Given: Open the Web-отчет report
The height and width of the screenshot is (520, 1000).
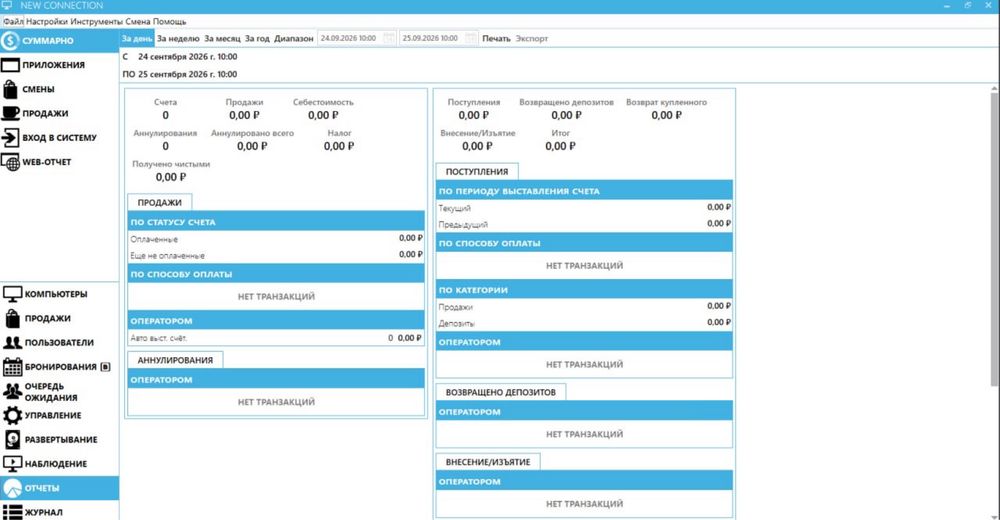Looking at the screenshot, I should 59,162.
